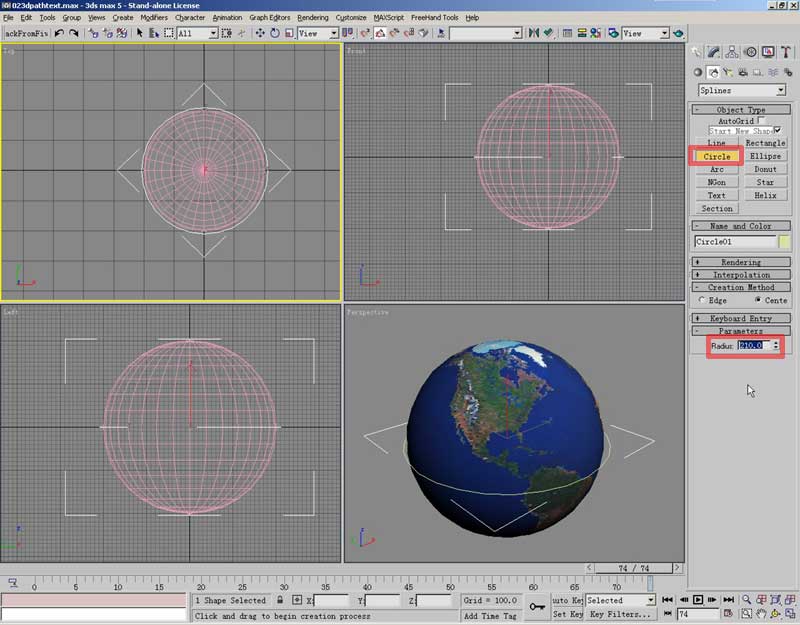800x625 pixels.
Task: Click the Lights category icon
Action: (727, 72)
